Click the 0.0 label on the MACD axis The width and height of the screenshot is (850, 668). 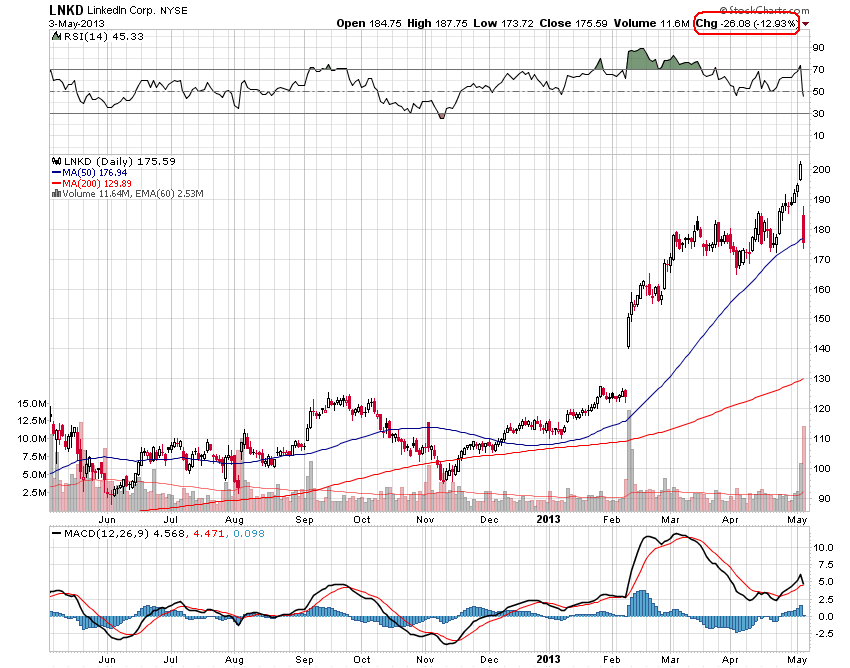826,617
